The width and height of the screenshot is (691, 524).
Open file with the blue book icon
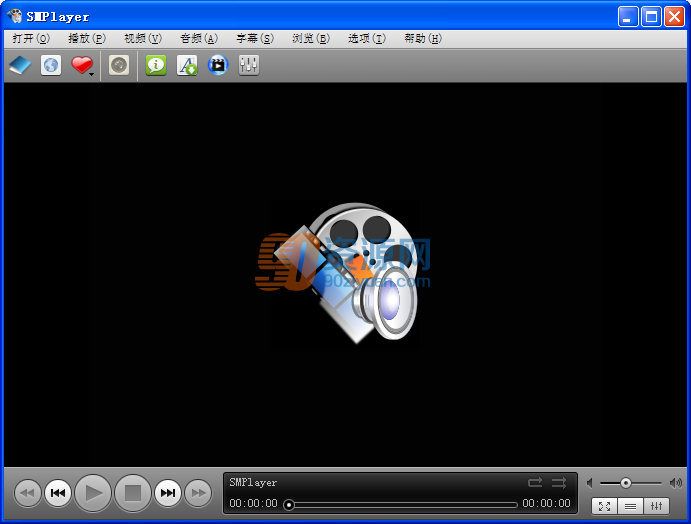pyautogui.click(x=20, y=65)
